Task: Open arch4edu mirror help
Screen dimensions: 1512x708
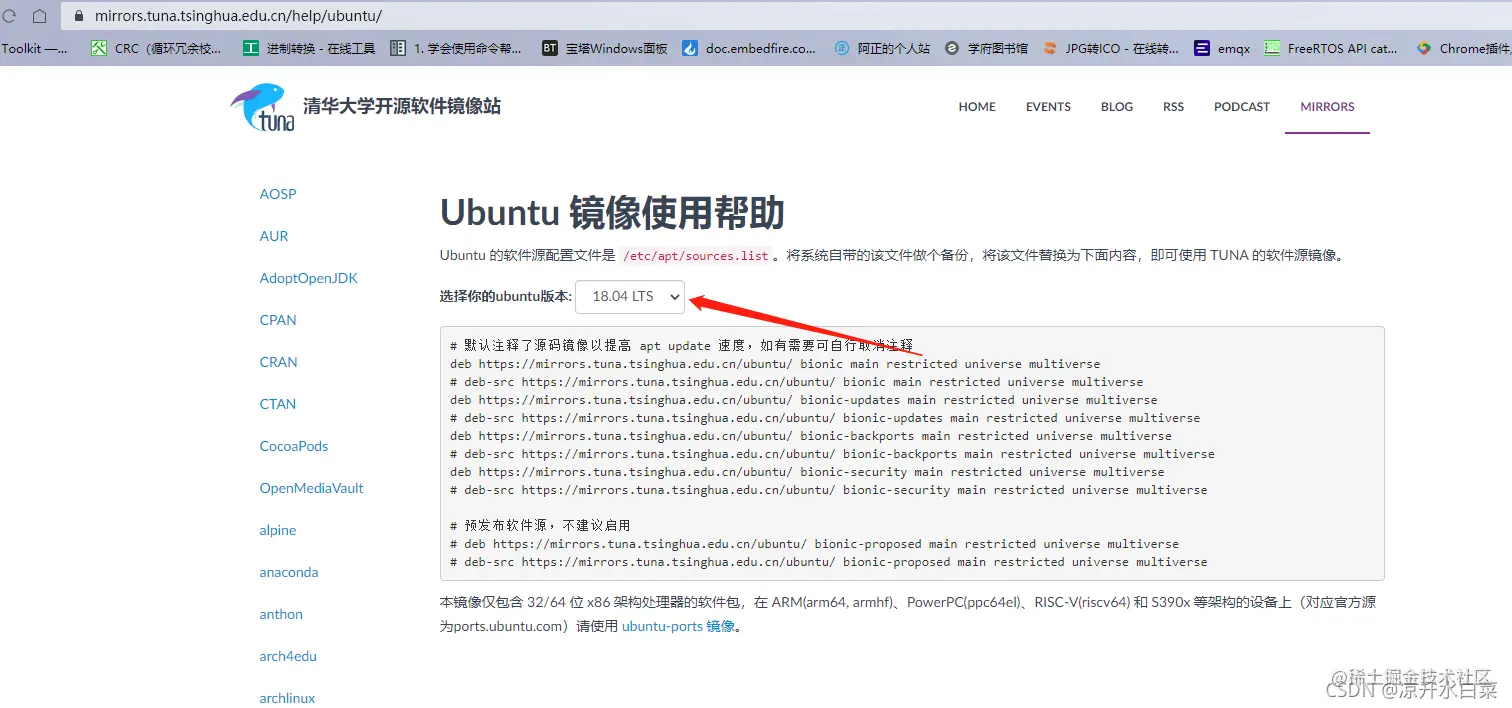Action: click(288, 656)
